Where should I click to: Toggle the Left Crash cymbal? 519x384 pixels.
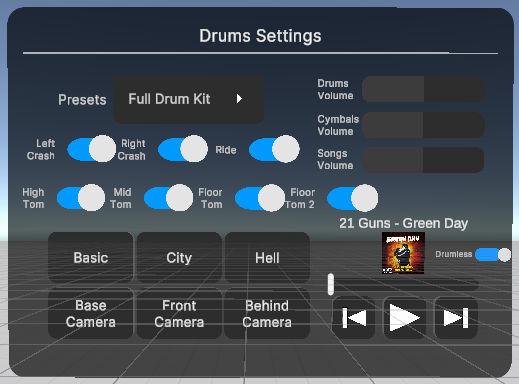pos(92,149)
